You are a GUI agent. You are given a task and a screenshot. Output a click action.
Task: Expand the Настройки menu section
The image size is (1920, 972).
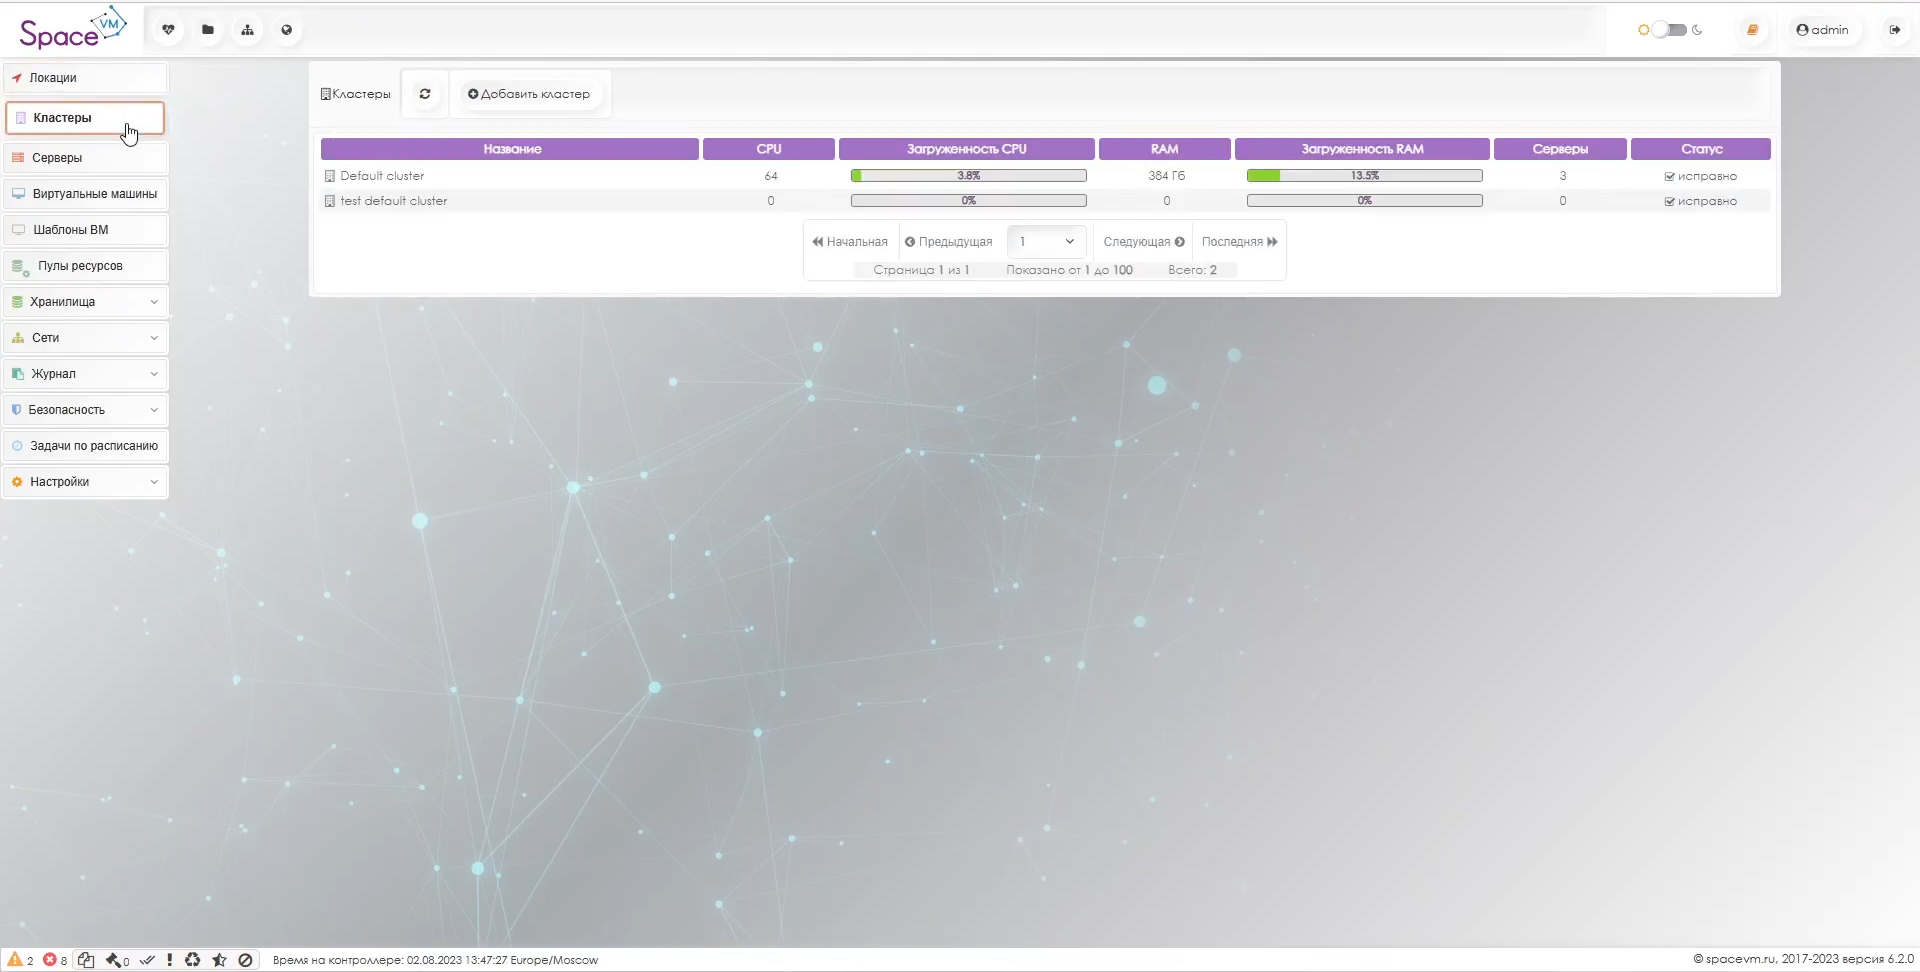click(x=85, y=482)
